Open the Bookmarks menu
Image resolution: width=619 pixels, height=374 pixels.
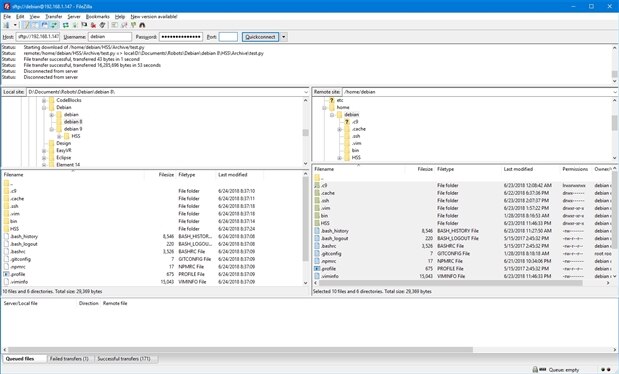pyautogui.click(x=98, y=17)
